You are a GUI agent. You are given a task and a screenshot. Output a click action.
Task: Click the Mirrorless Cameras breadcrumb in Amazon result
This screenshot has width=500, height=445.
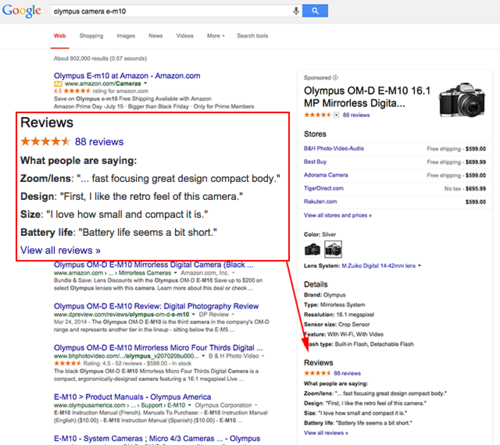[145, 273]
